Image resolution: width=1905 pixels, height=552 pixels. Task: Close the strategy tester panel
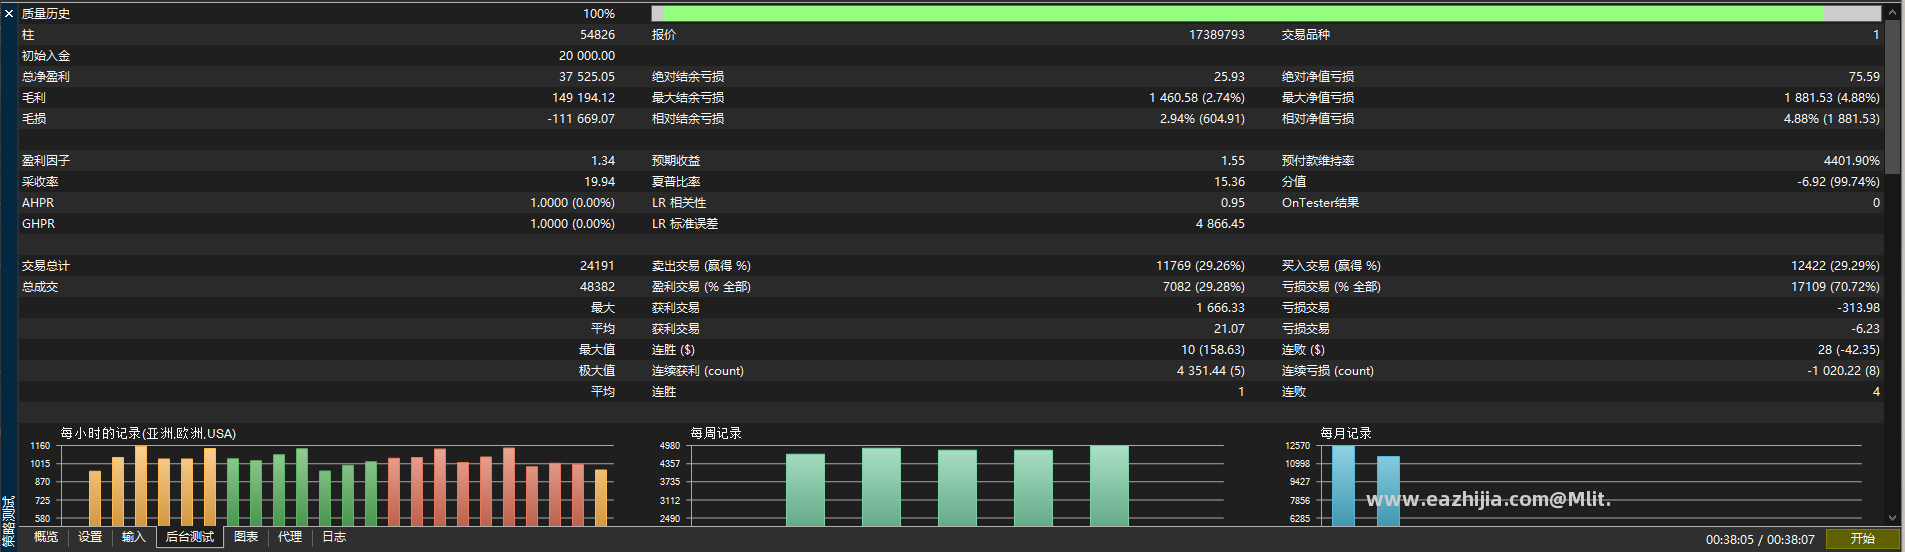pyautogui.click(x=9, y=14)
